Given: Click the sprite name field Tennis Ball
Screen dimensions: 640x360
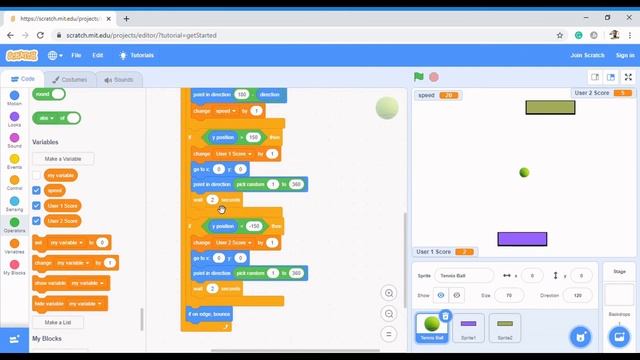Looking at the screenshot, I should click(x=464, y=276).
